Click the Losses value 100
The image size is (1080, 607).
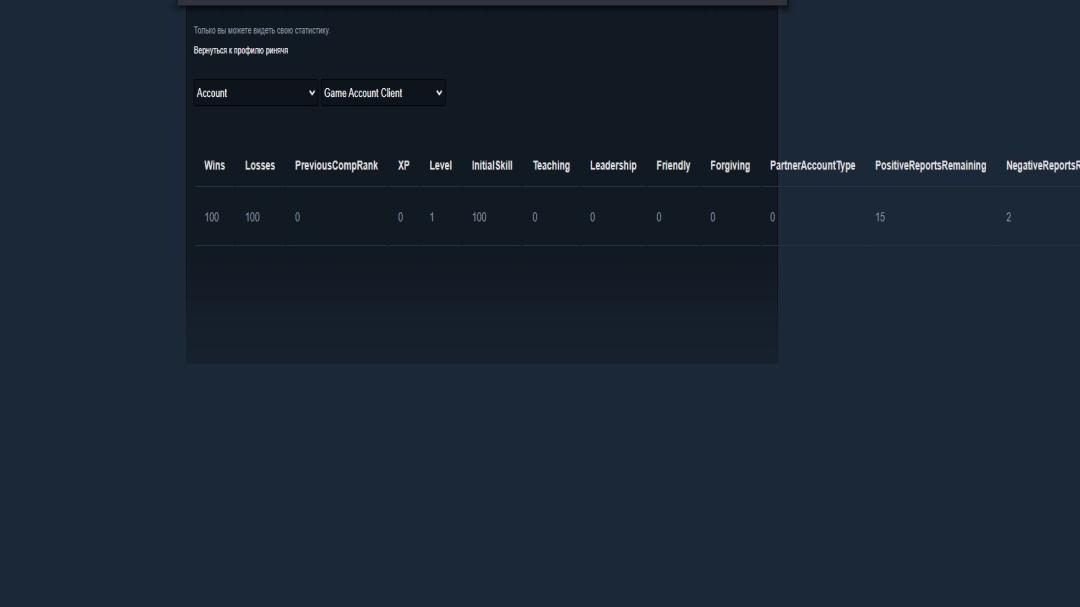(x=252, y=217)
